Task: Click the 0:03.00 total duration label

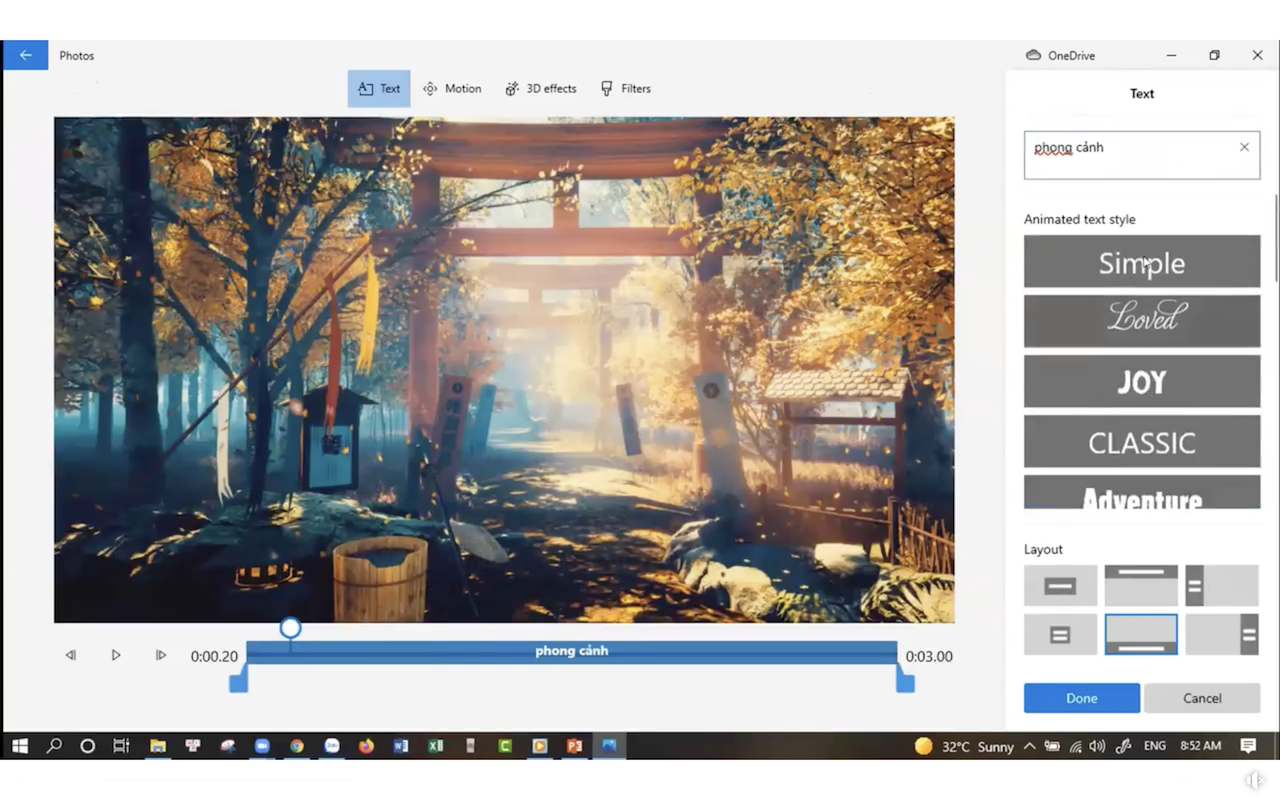Action: (929, 656)
